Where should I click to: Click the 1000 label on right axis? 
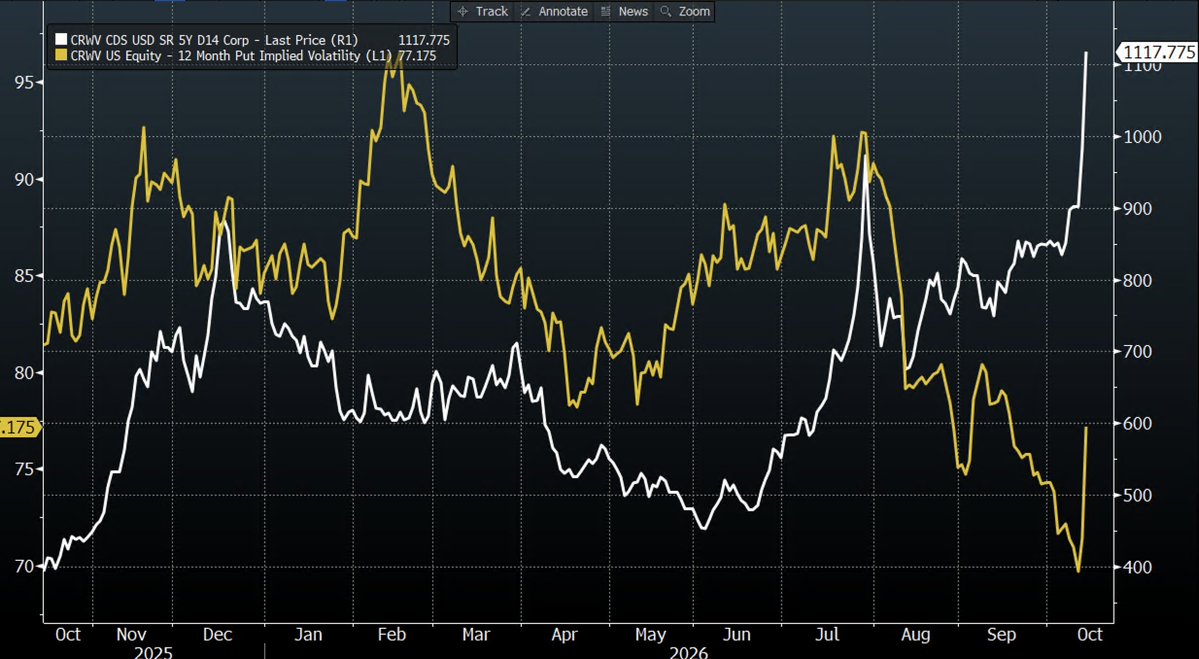click(x=1142, y=137)
